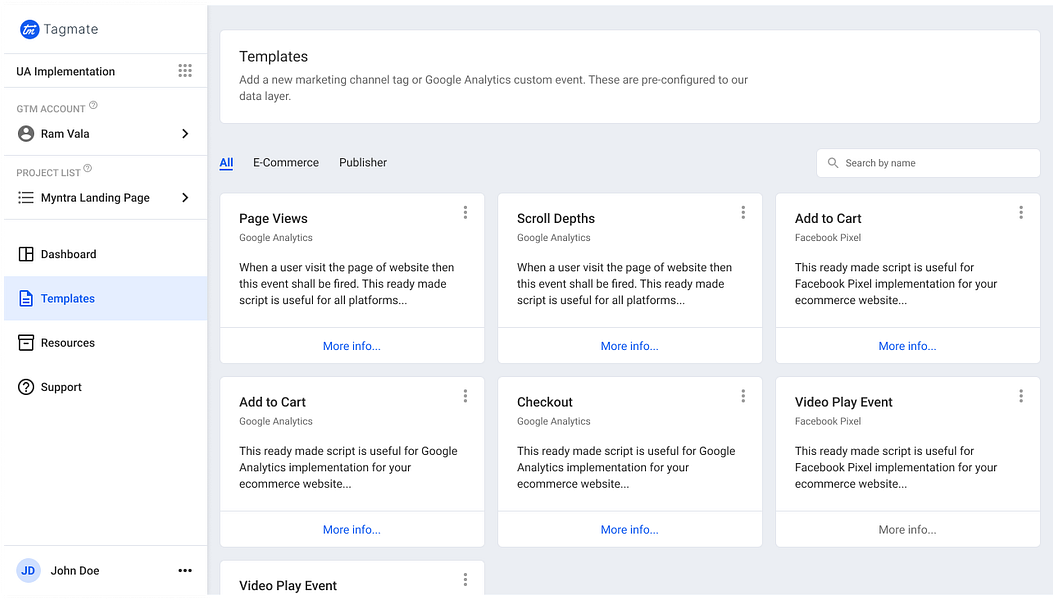The image size is (1053, 600).
Task: Open the apps grid icon beside UA Implementation
Action: [185, 71]
